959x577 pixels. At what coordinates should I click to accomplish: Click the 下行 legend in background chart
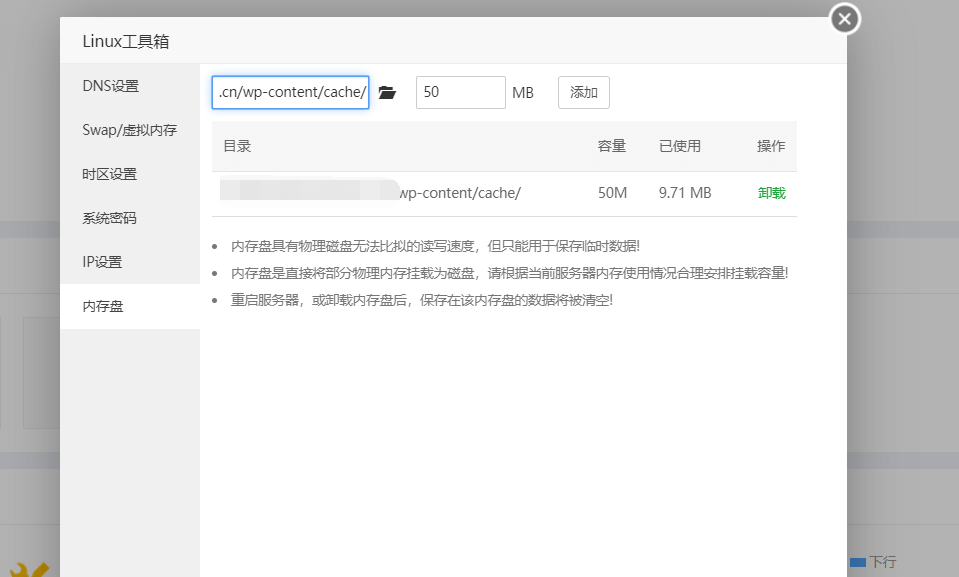click(882, 563)
